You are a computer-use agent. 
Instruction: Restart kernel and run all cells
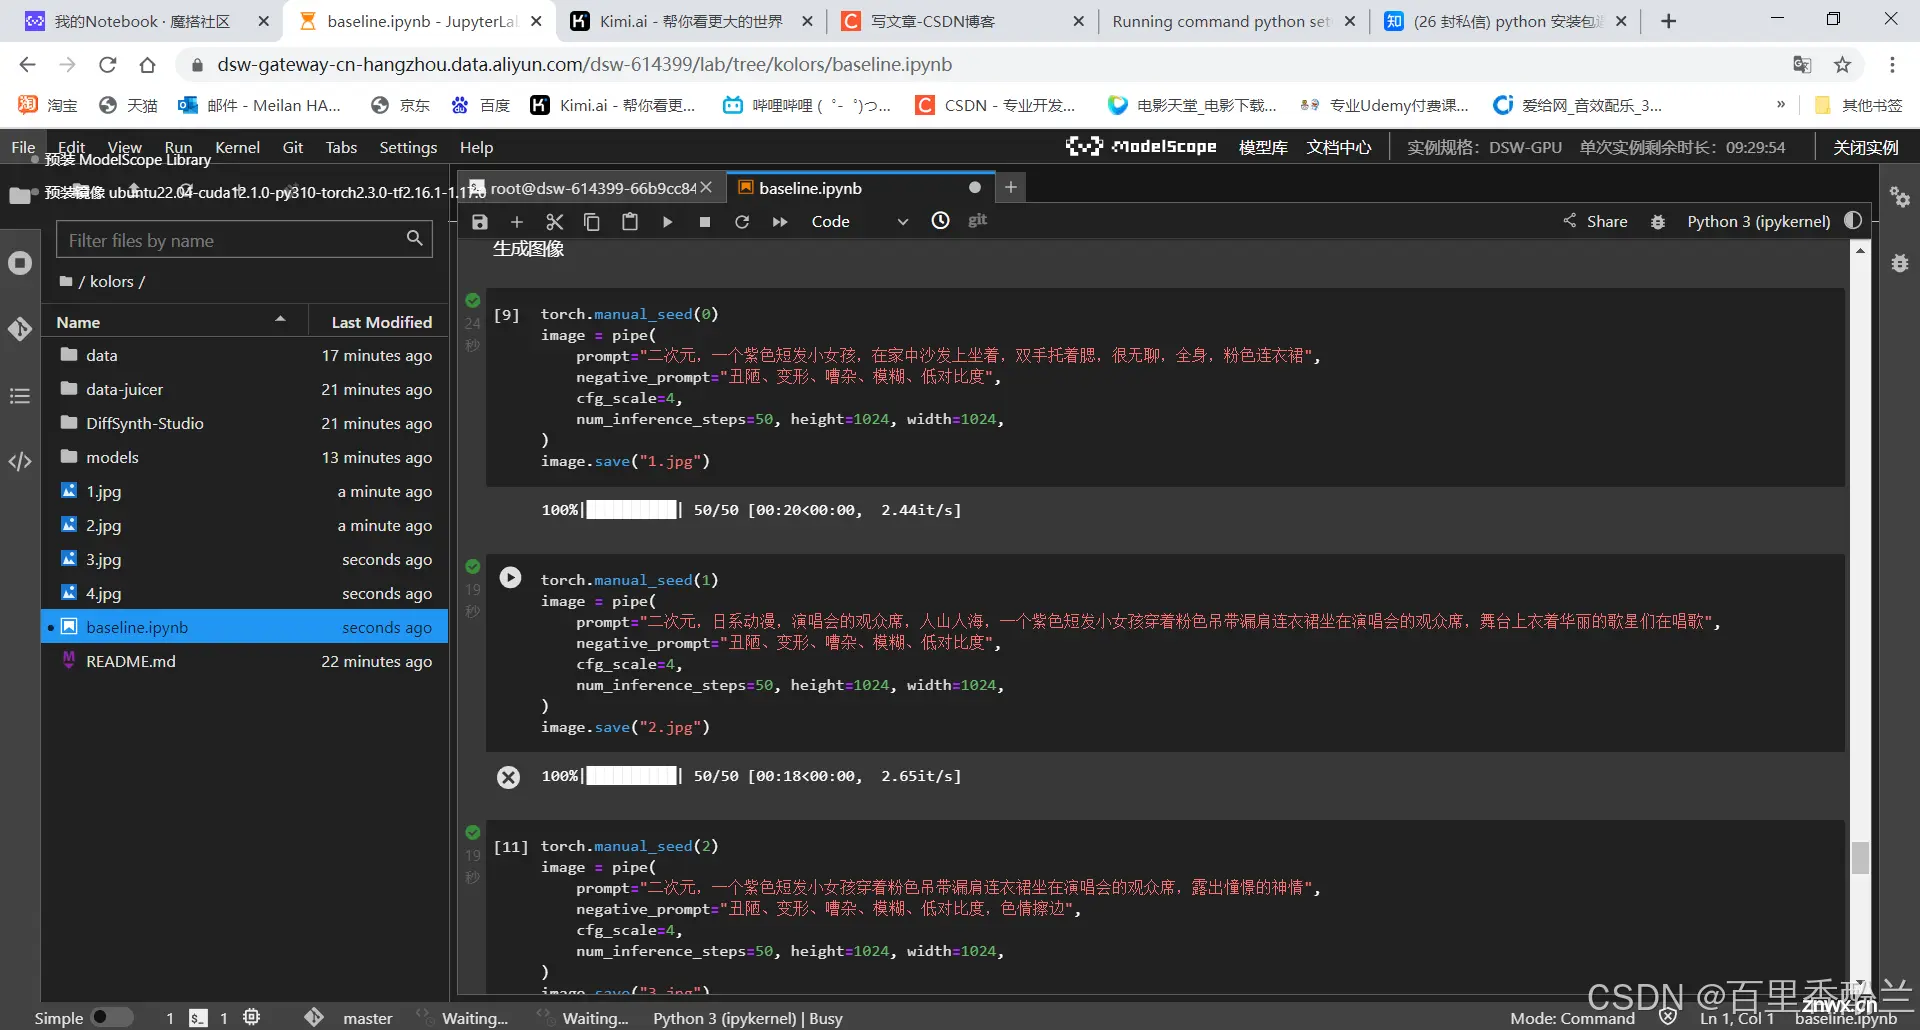pos(780,222)
